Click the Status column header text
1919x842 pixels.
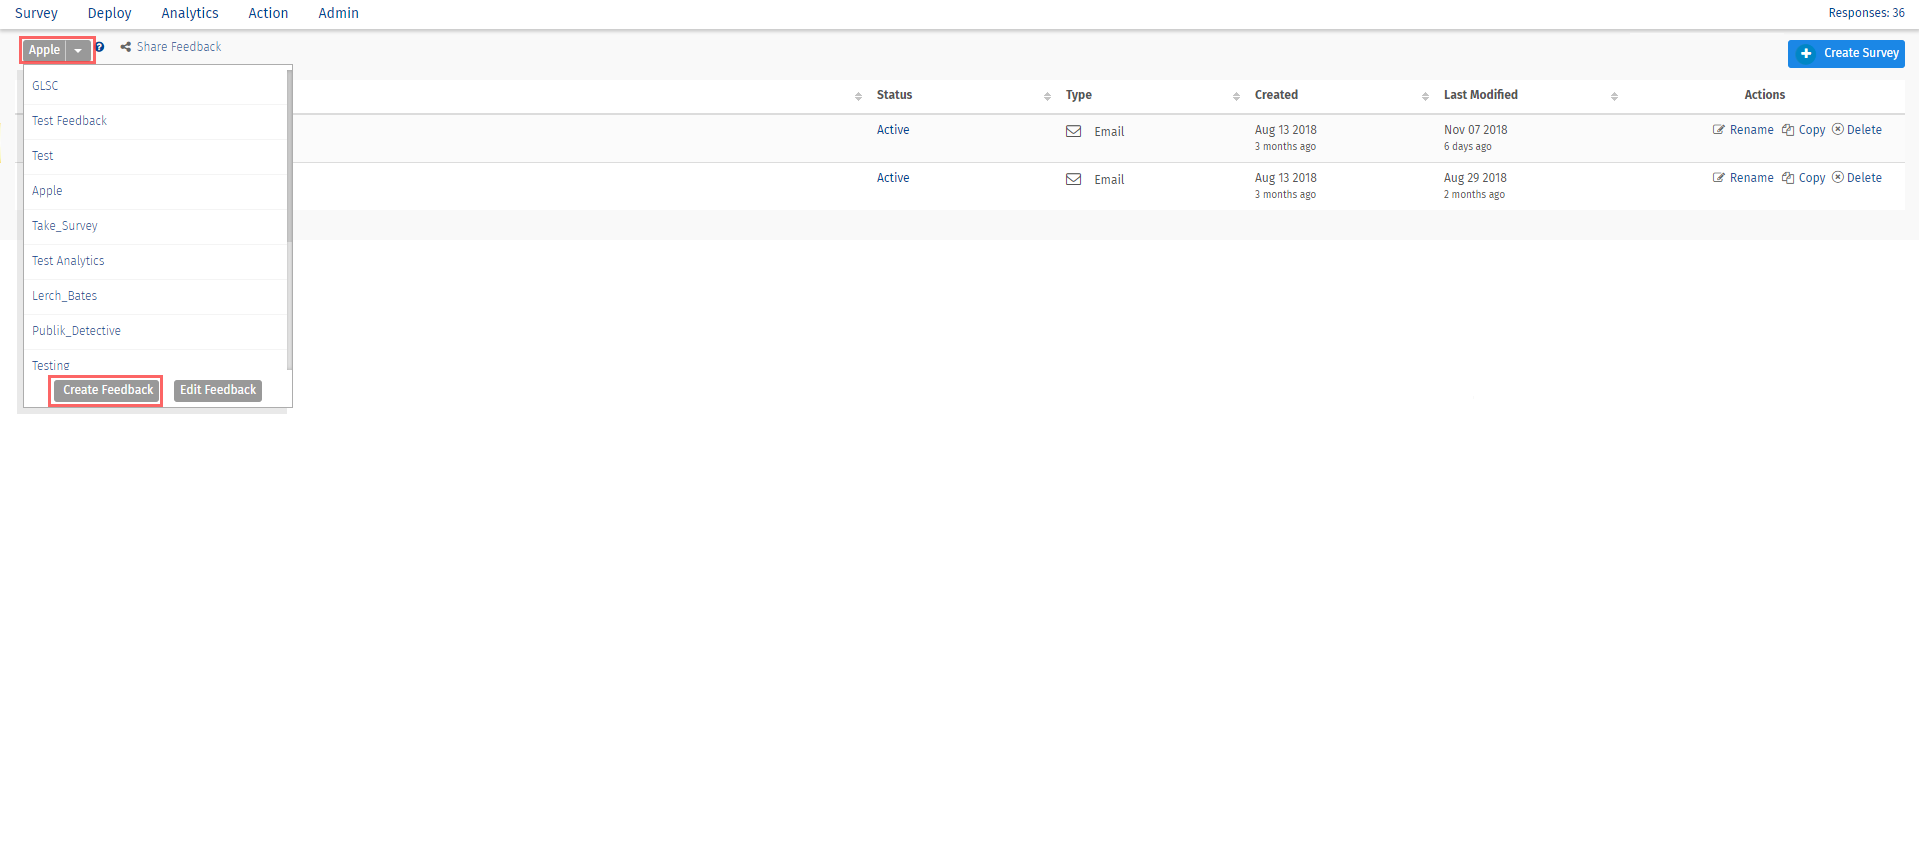(x=894, y=95)
